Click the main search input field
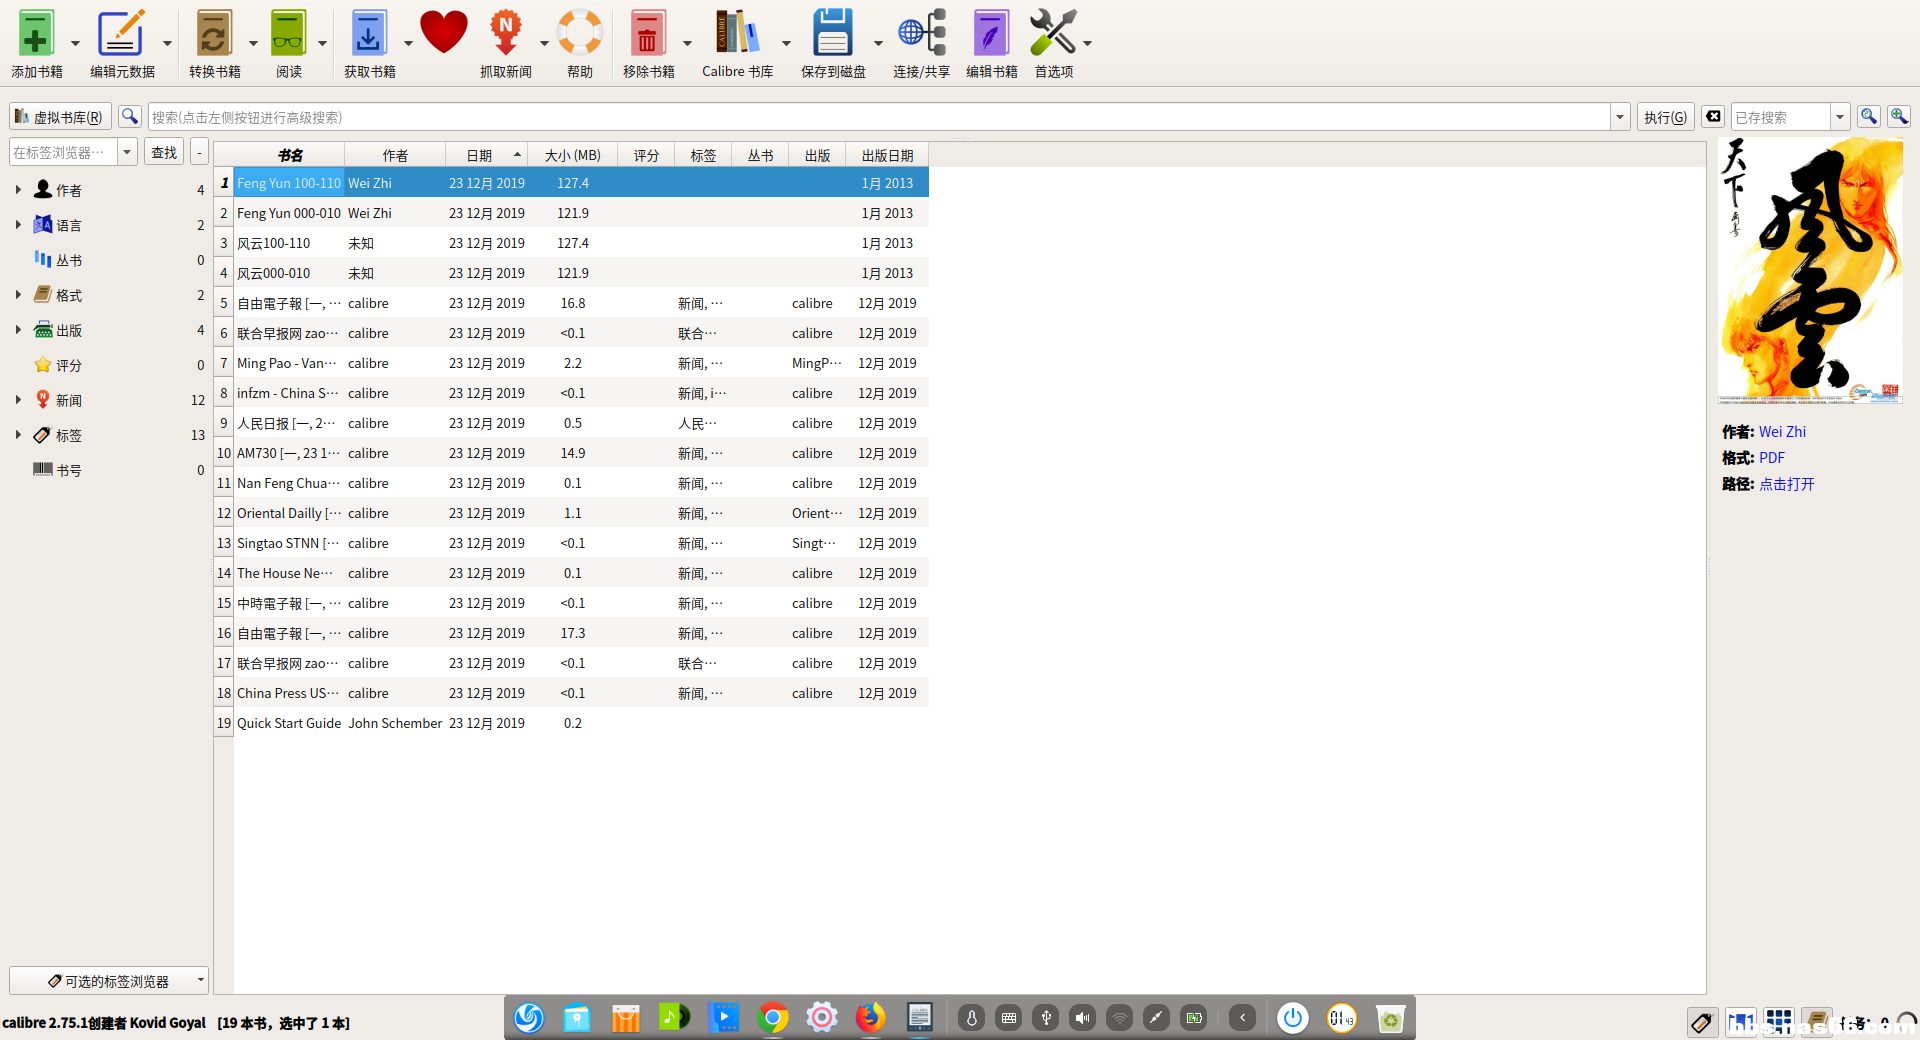Screen dimensions: 1920x1040 879,117
